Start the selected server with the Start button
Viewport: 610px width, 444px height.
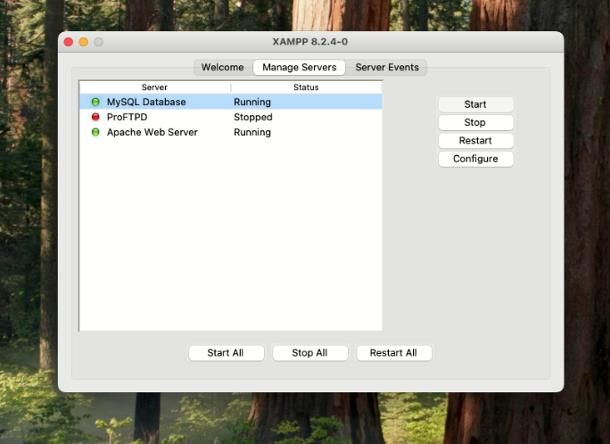pyautogui.click(x=475, y=104)
